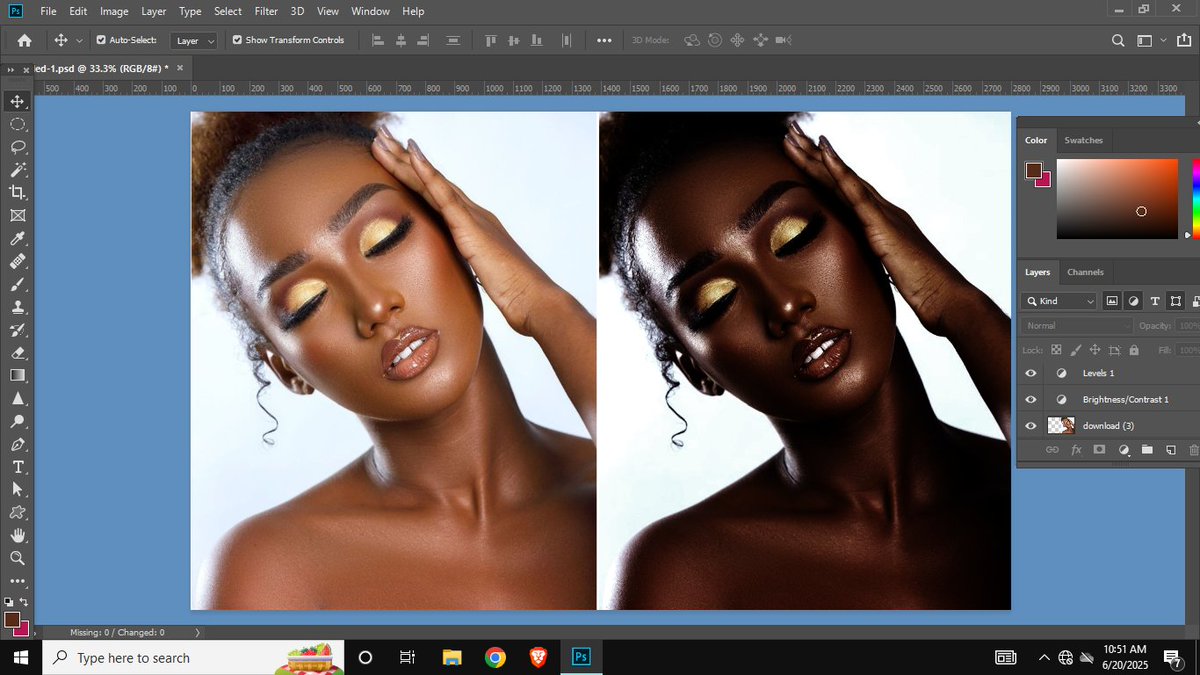This screenshot has width=1200, height=675.
Task: Hide the download (3) layer
Action: click(1031, 425)
